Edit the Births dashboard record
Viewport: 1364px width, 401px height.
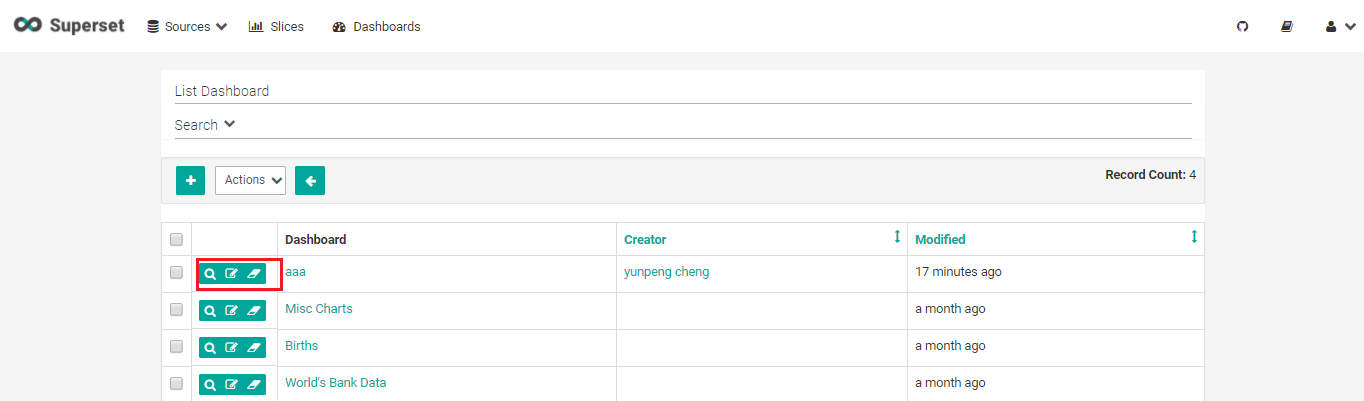232,347
